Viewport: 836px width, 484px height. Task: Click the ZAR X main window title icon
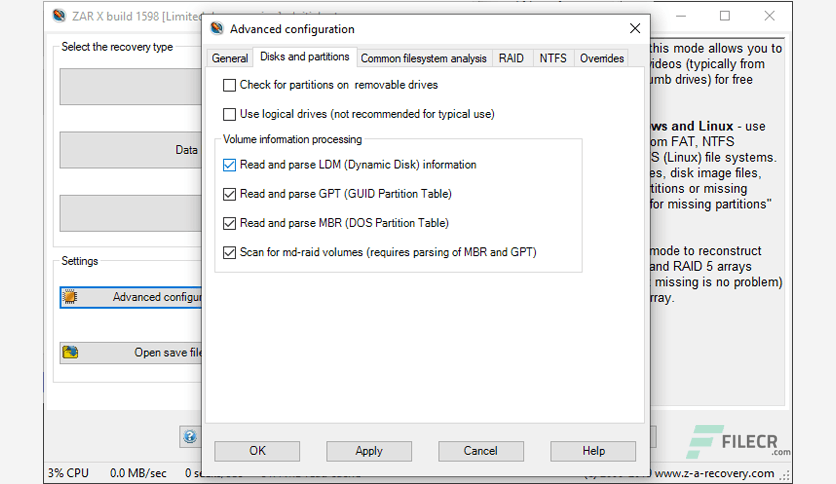click(59, 15)
